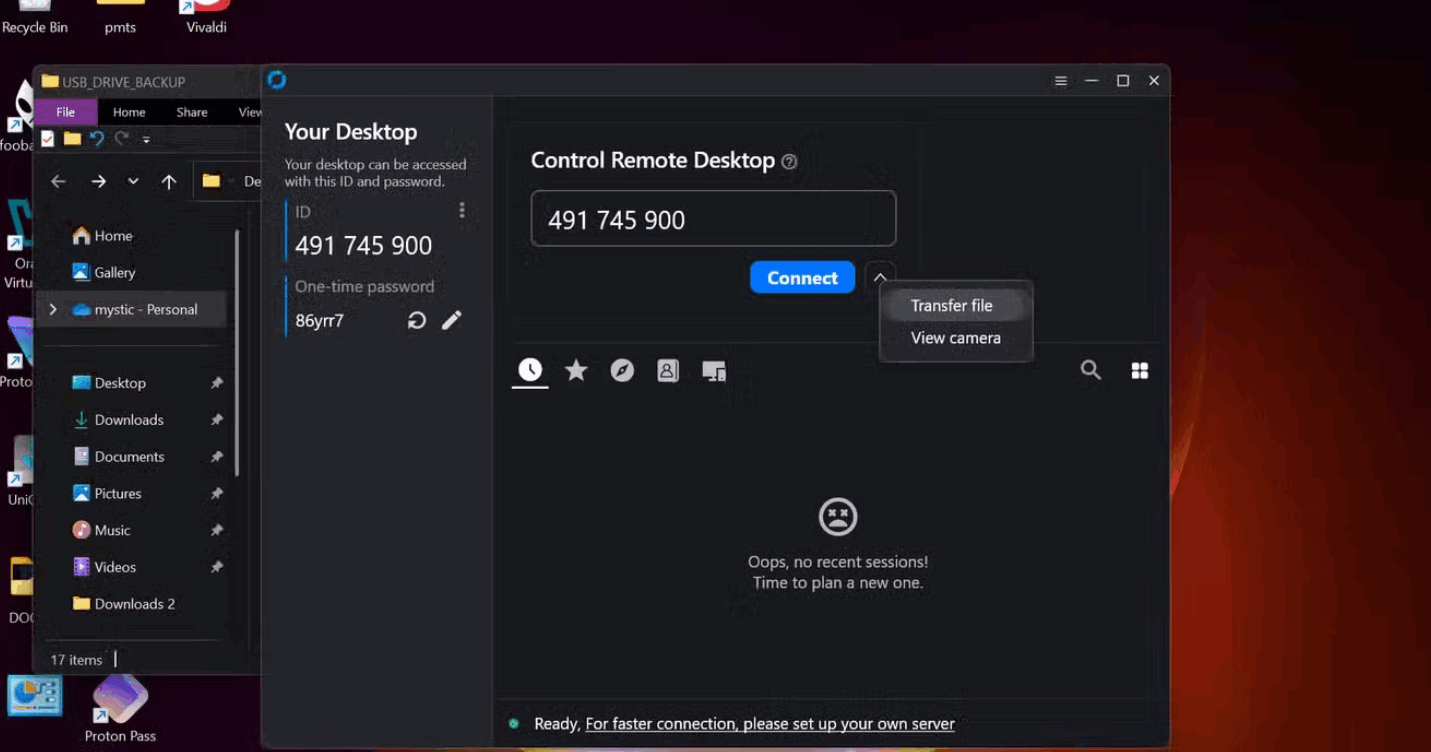This screenshot has height=752, width=1431.
Task: Expand the mystic - Personal tree item
Action: coord(53,310)
